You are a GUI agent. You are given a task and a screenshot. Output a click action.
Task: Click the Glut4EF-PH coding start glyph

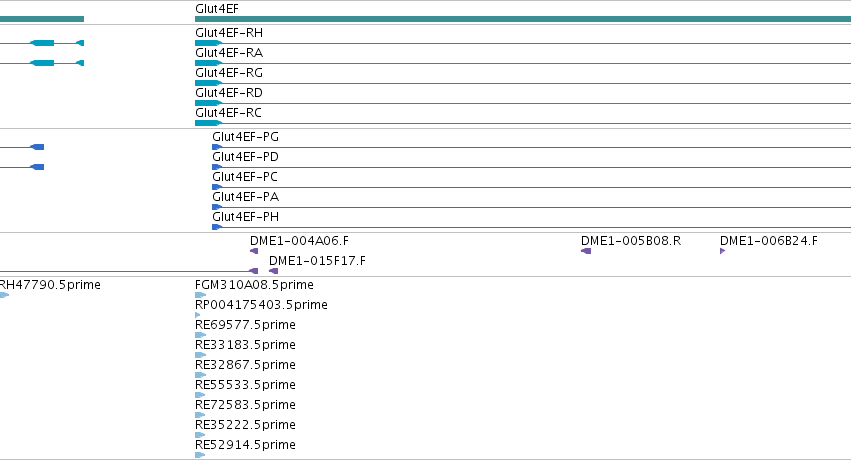pyautogui.click(x=217, y=227)
